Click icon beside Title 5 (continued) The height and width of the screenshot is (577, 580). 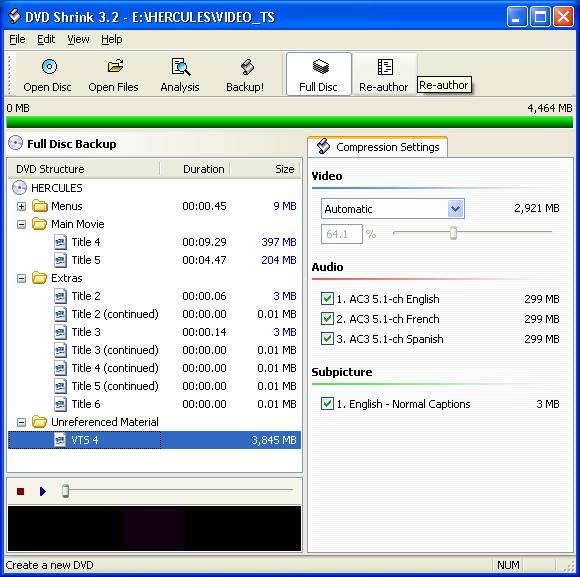tap(60, 386)
